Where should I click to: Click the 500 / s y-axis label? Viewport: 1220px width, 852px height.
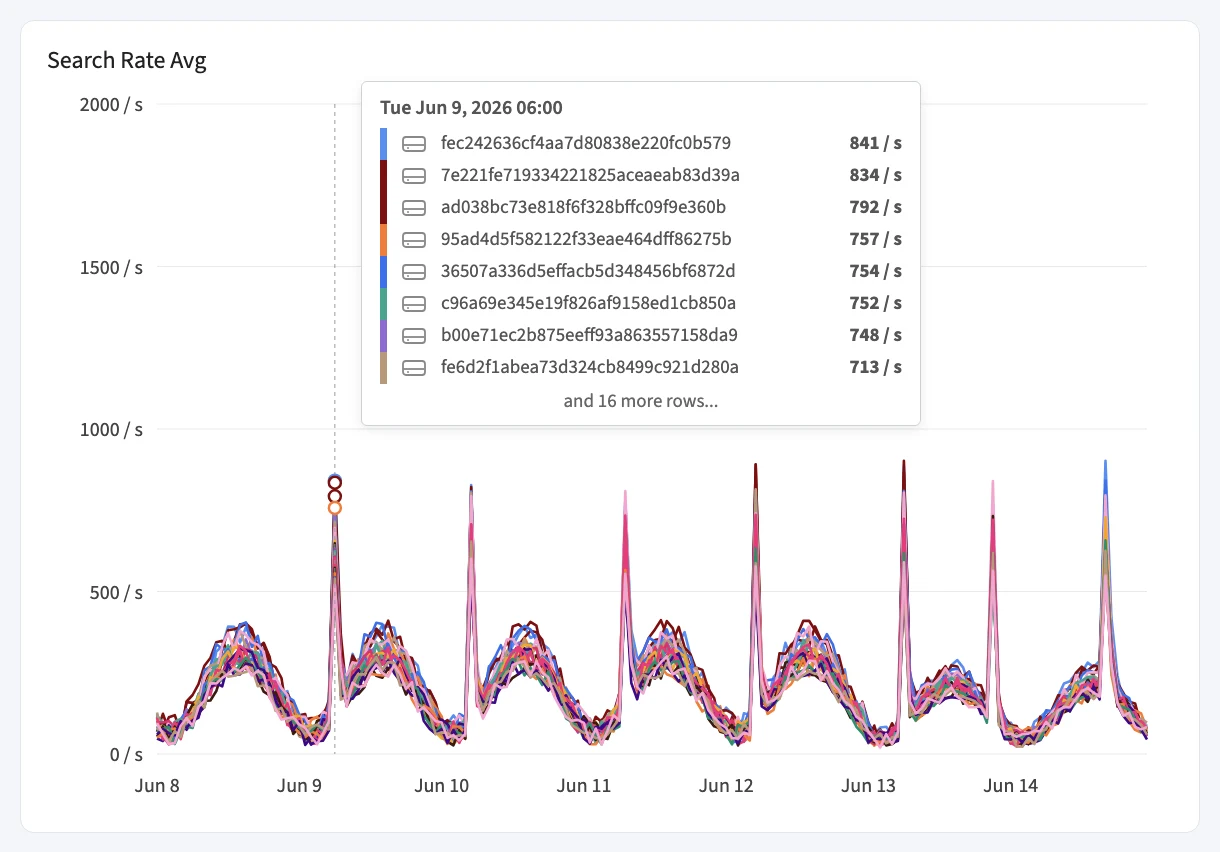click(115, 592)
